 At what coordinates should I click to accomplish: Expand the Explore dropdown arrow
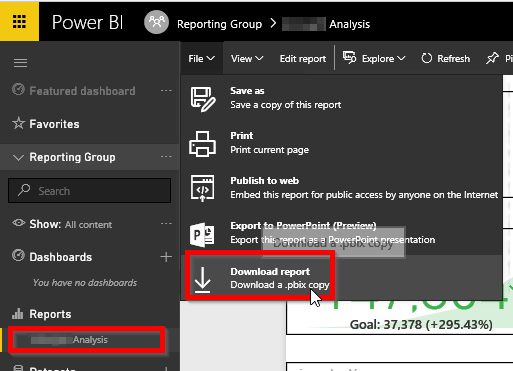pyautogui.click(x=401, y=58)
